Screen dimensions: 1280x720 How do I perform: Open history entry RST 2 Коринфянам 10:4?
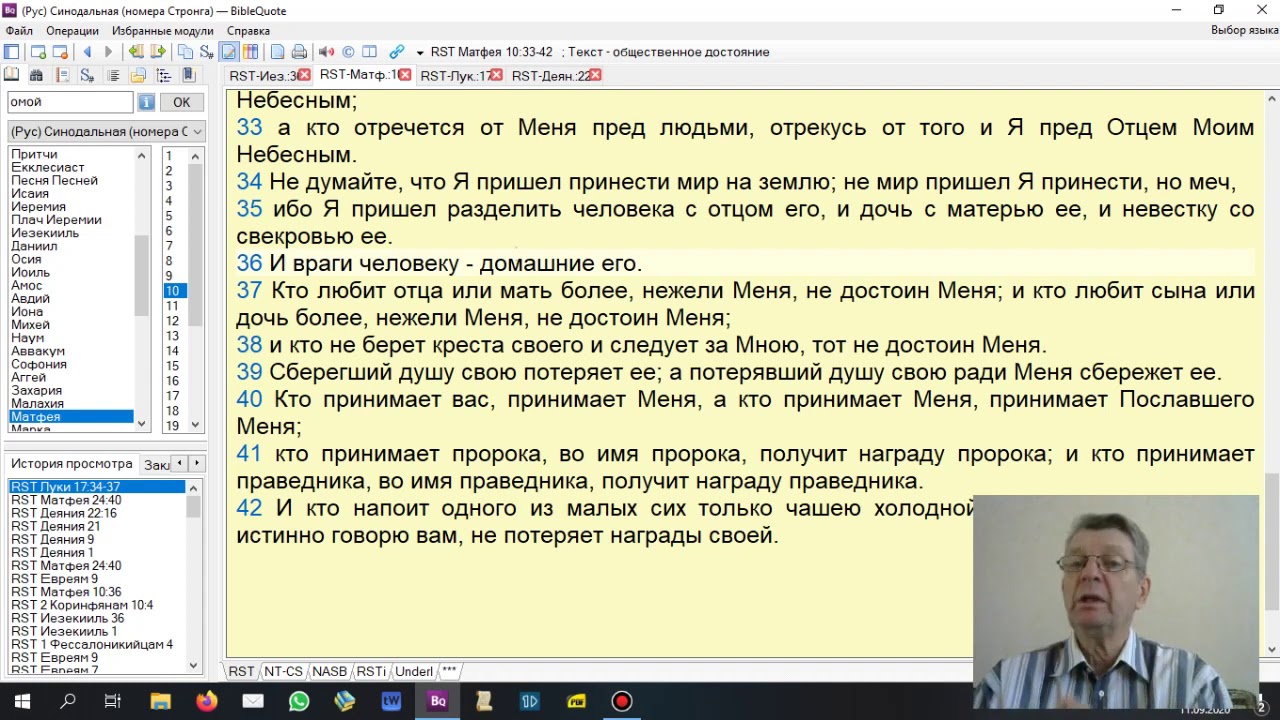(x=82, y=605)
